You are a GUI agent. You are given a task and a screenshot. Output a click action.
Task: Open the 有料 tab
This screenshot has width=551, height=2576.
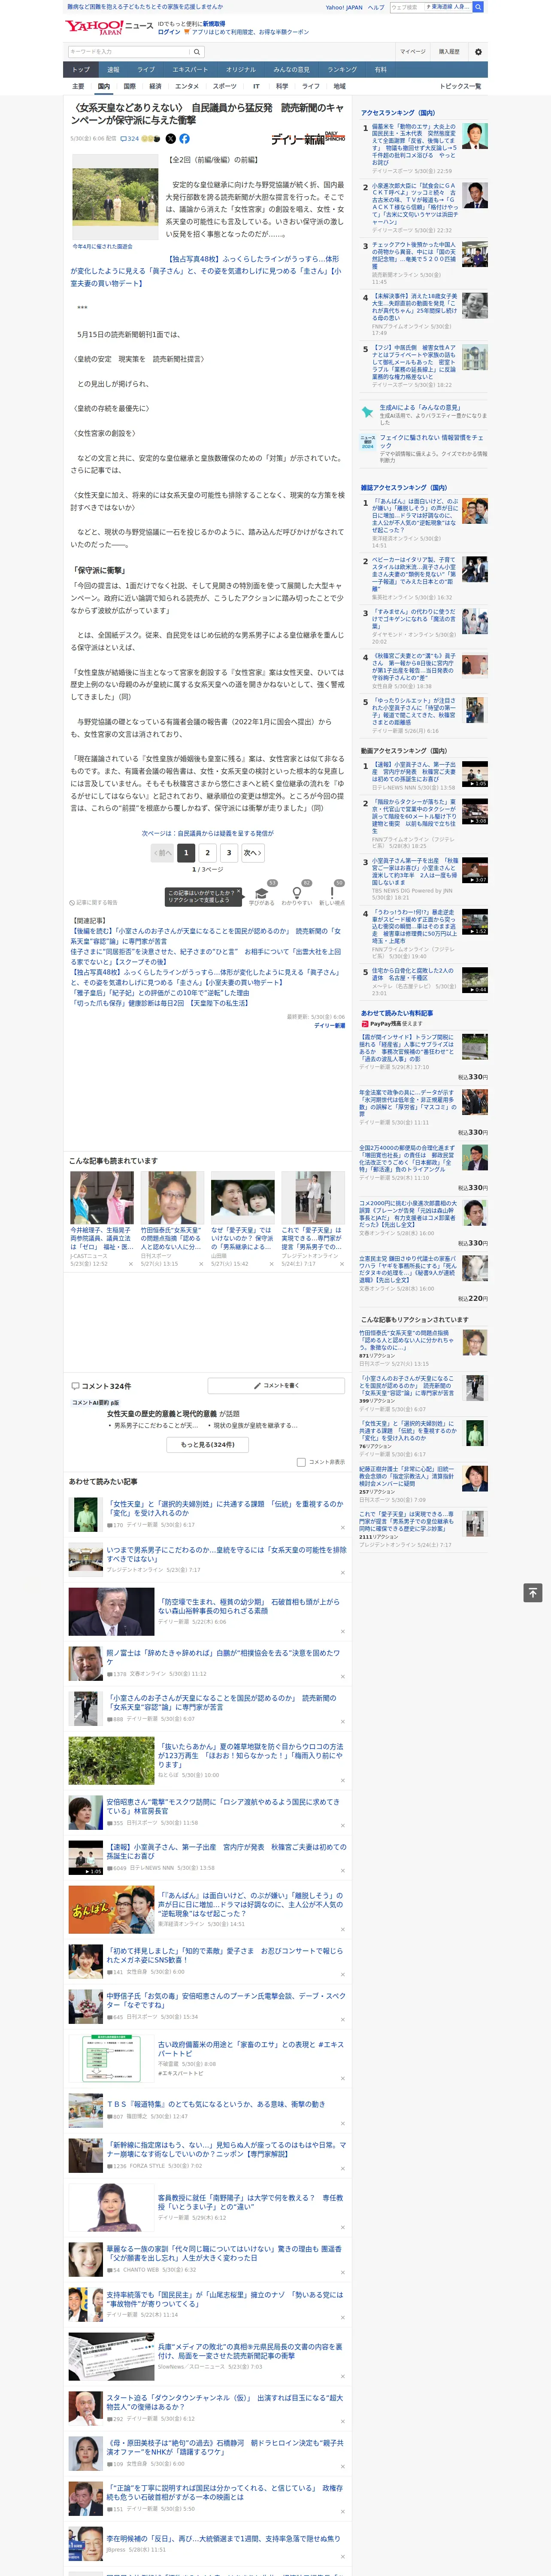(x=381, y=70)
